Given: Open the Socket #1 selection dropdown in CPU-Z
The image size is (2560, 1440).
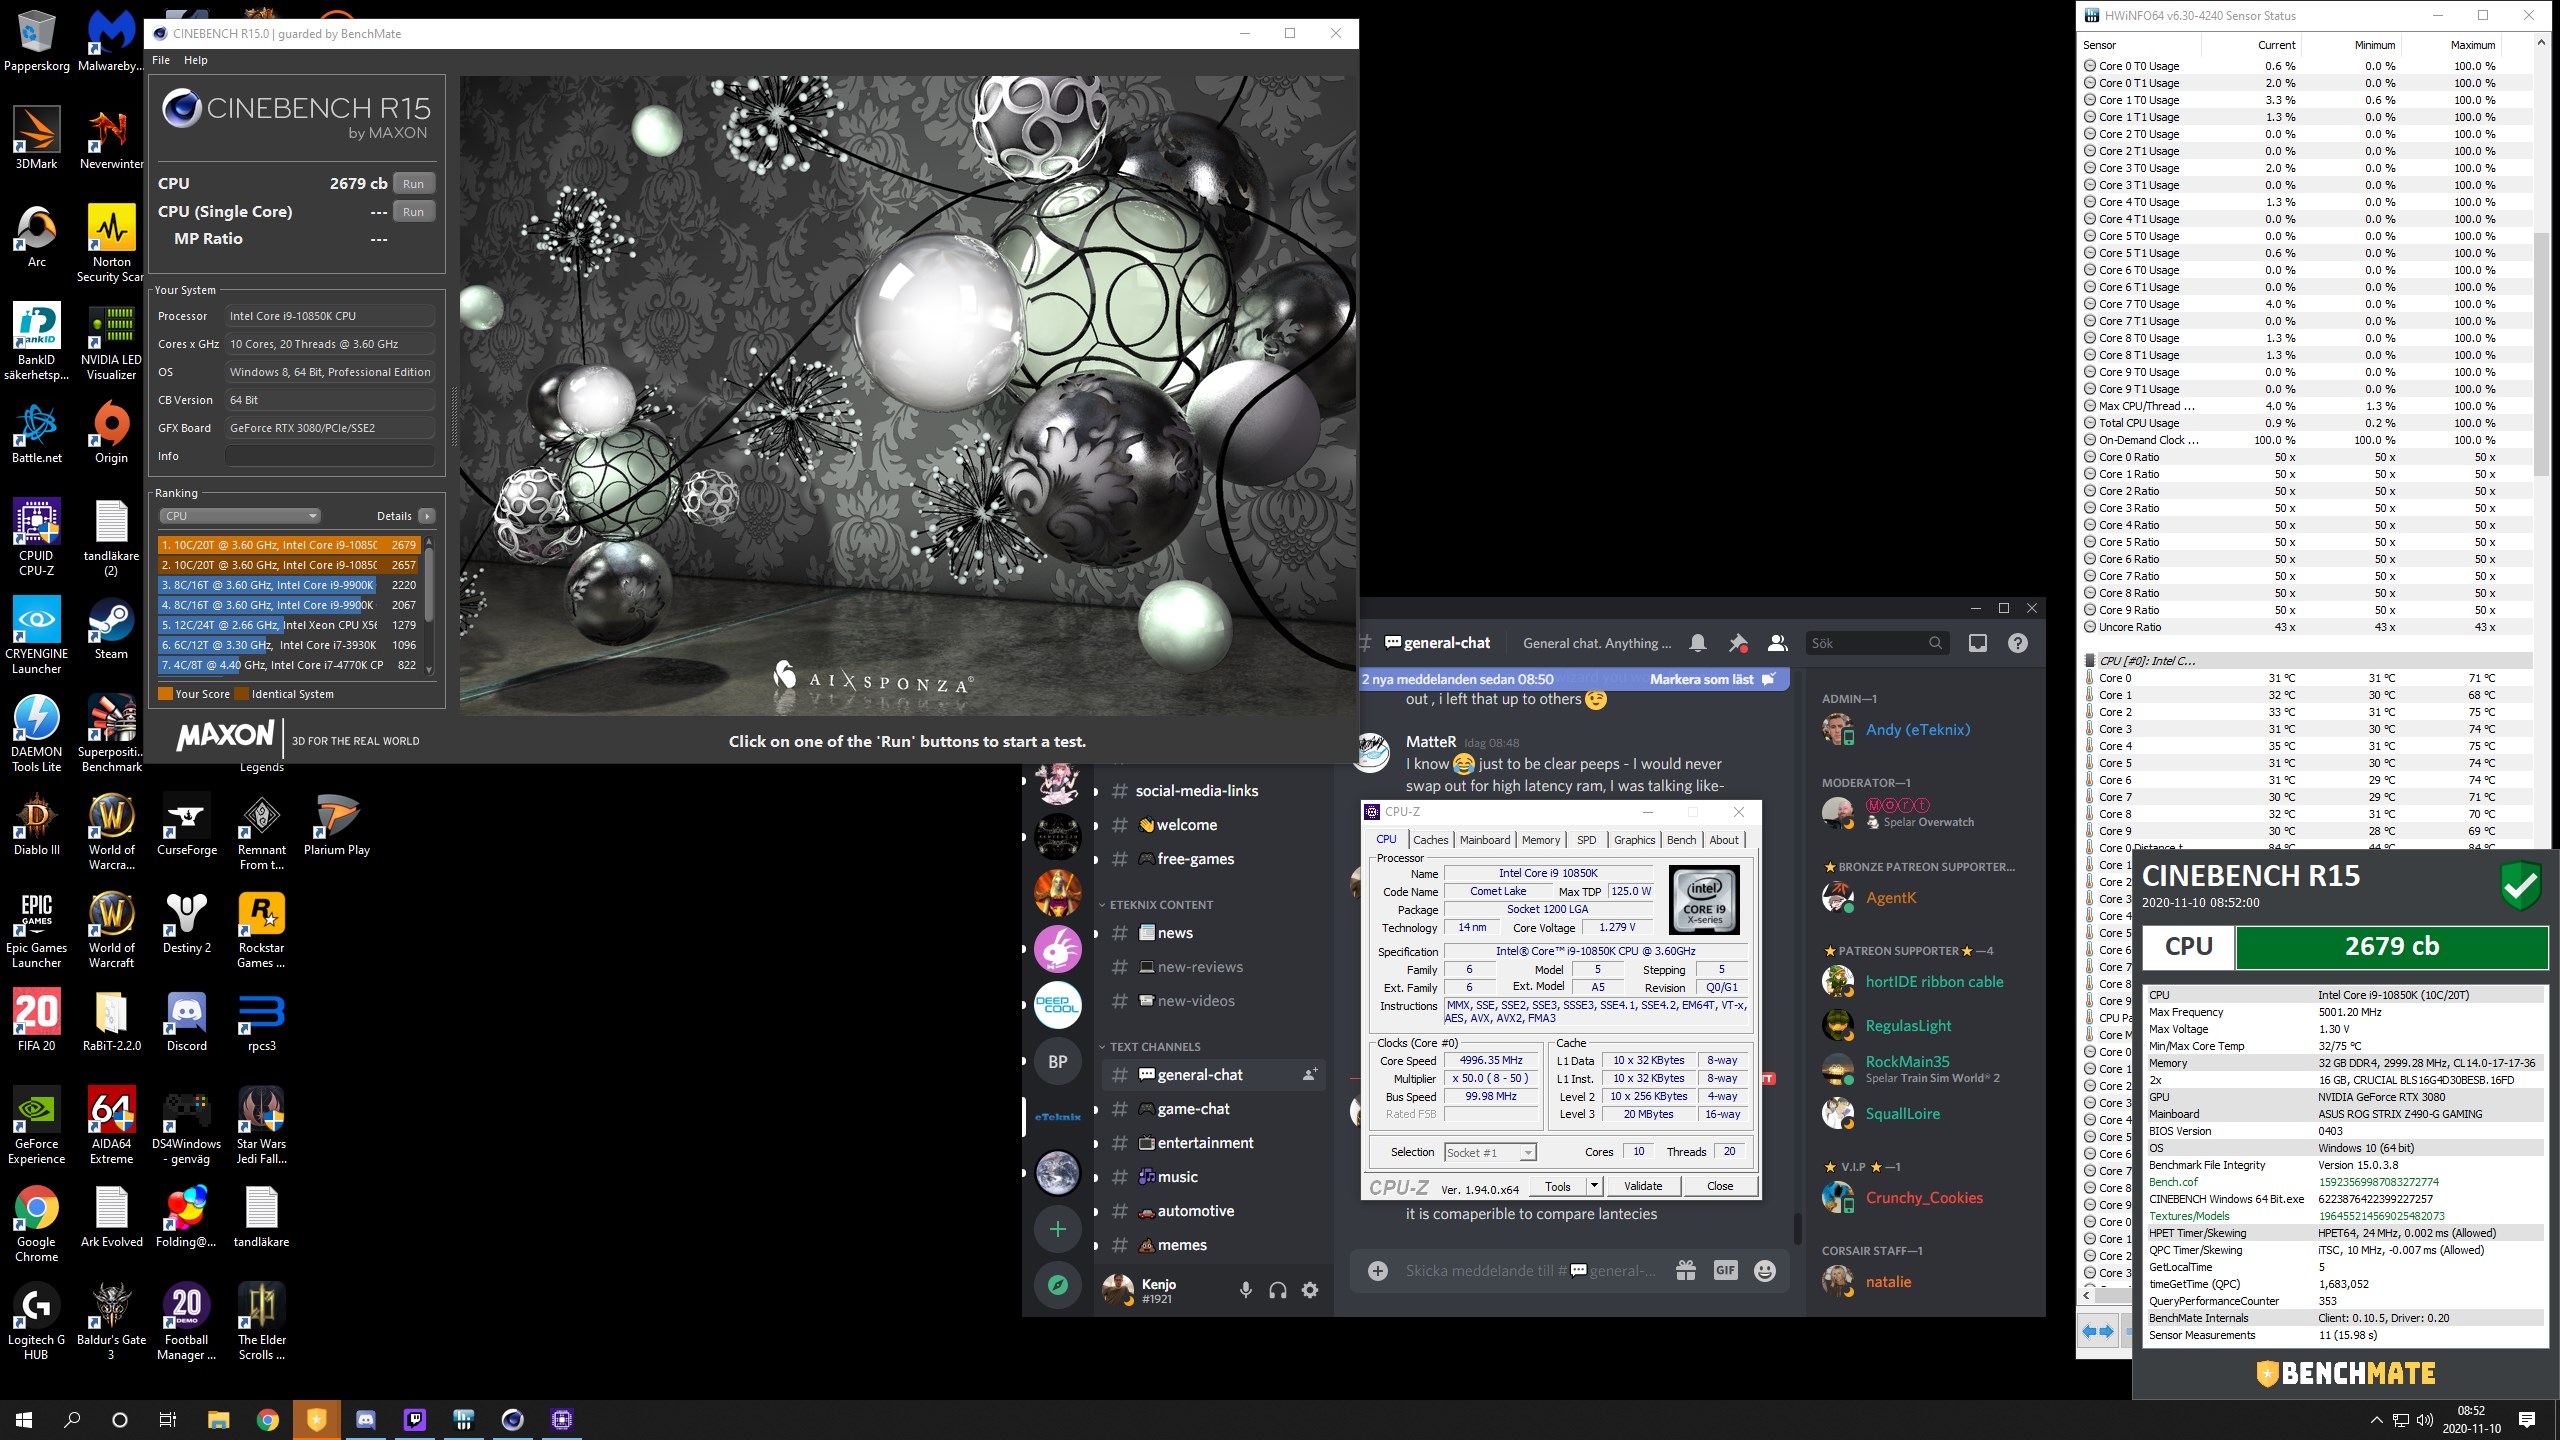Looking at the screenshot, I should tap(1490, 1153).
